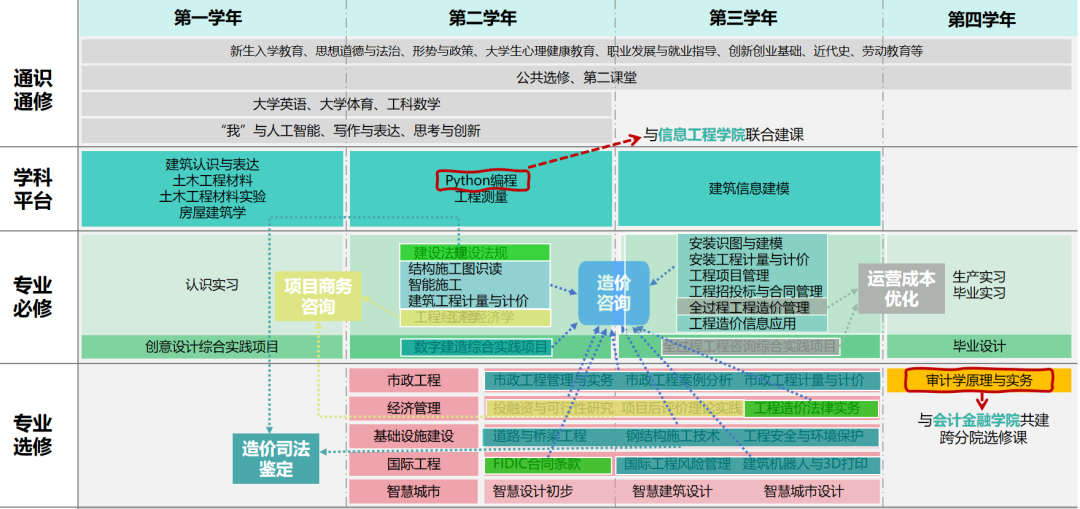This screenshot has width=1080, height=509.
Task: Click 建筑机器人与3D打印 course text
Action: point(805,464)
